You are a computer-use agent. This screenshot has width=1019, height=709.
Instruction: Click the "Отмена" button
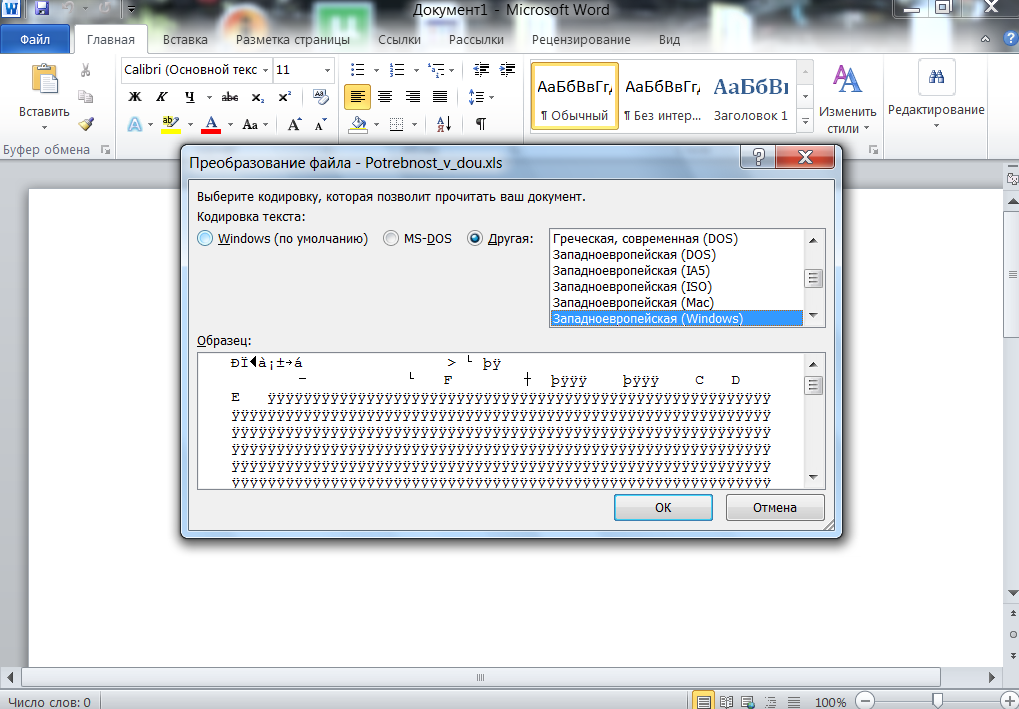pos(775,507)
